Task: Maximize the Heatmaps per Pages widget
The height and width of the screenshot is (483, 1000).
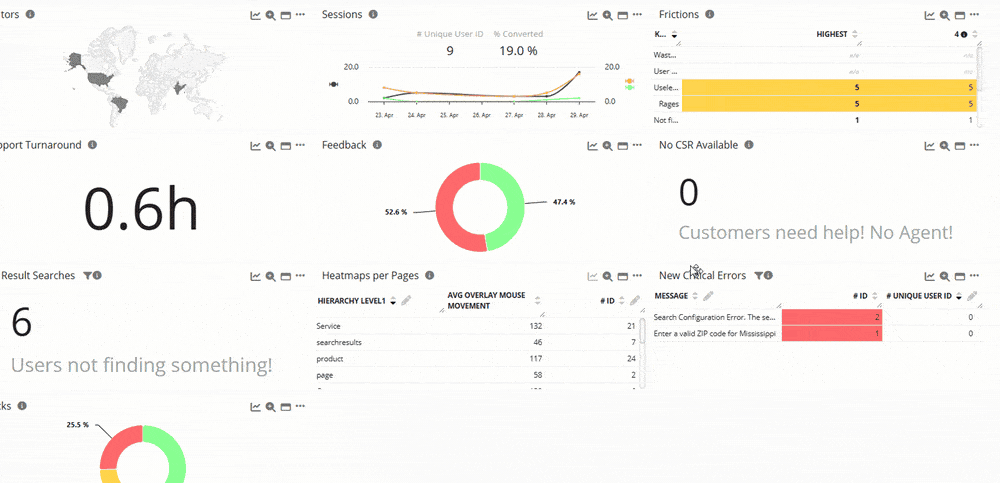Action: (623, 276)
